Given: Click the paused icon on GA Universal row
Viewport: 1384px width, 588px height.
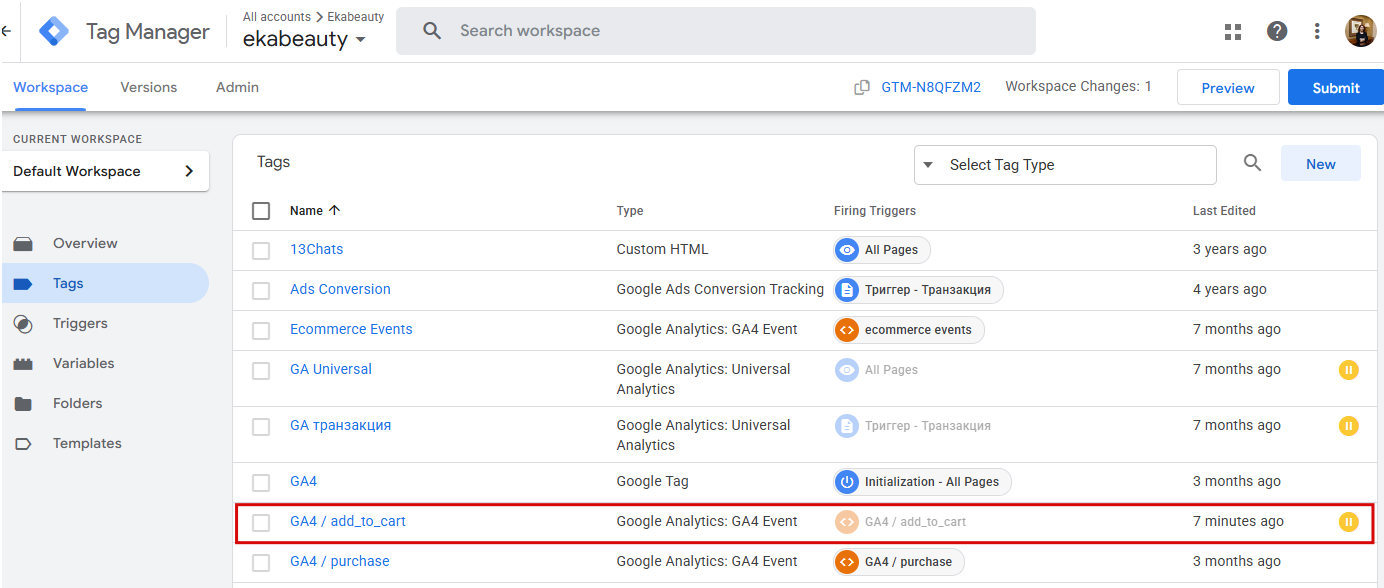Looking at the screenshot, I should (x=1348, y=370).
